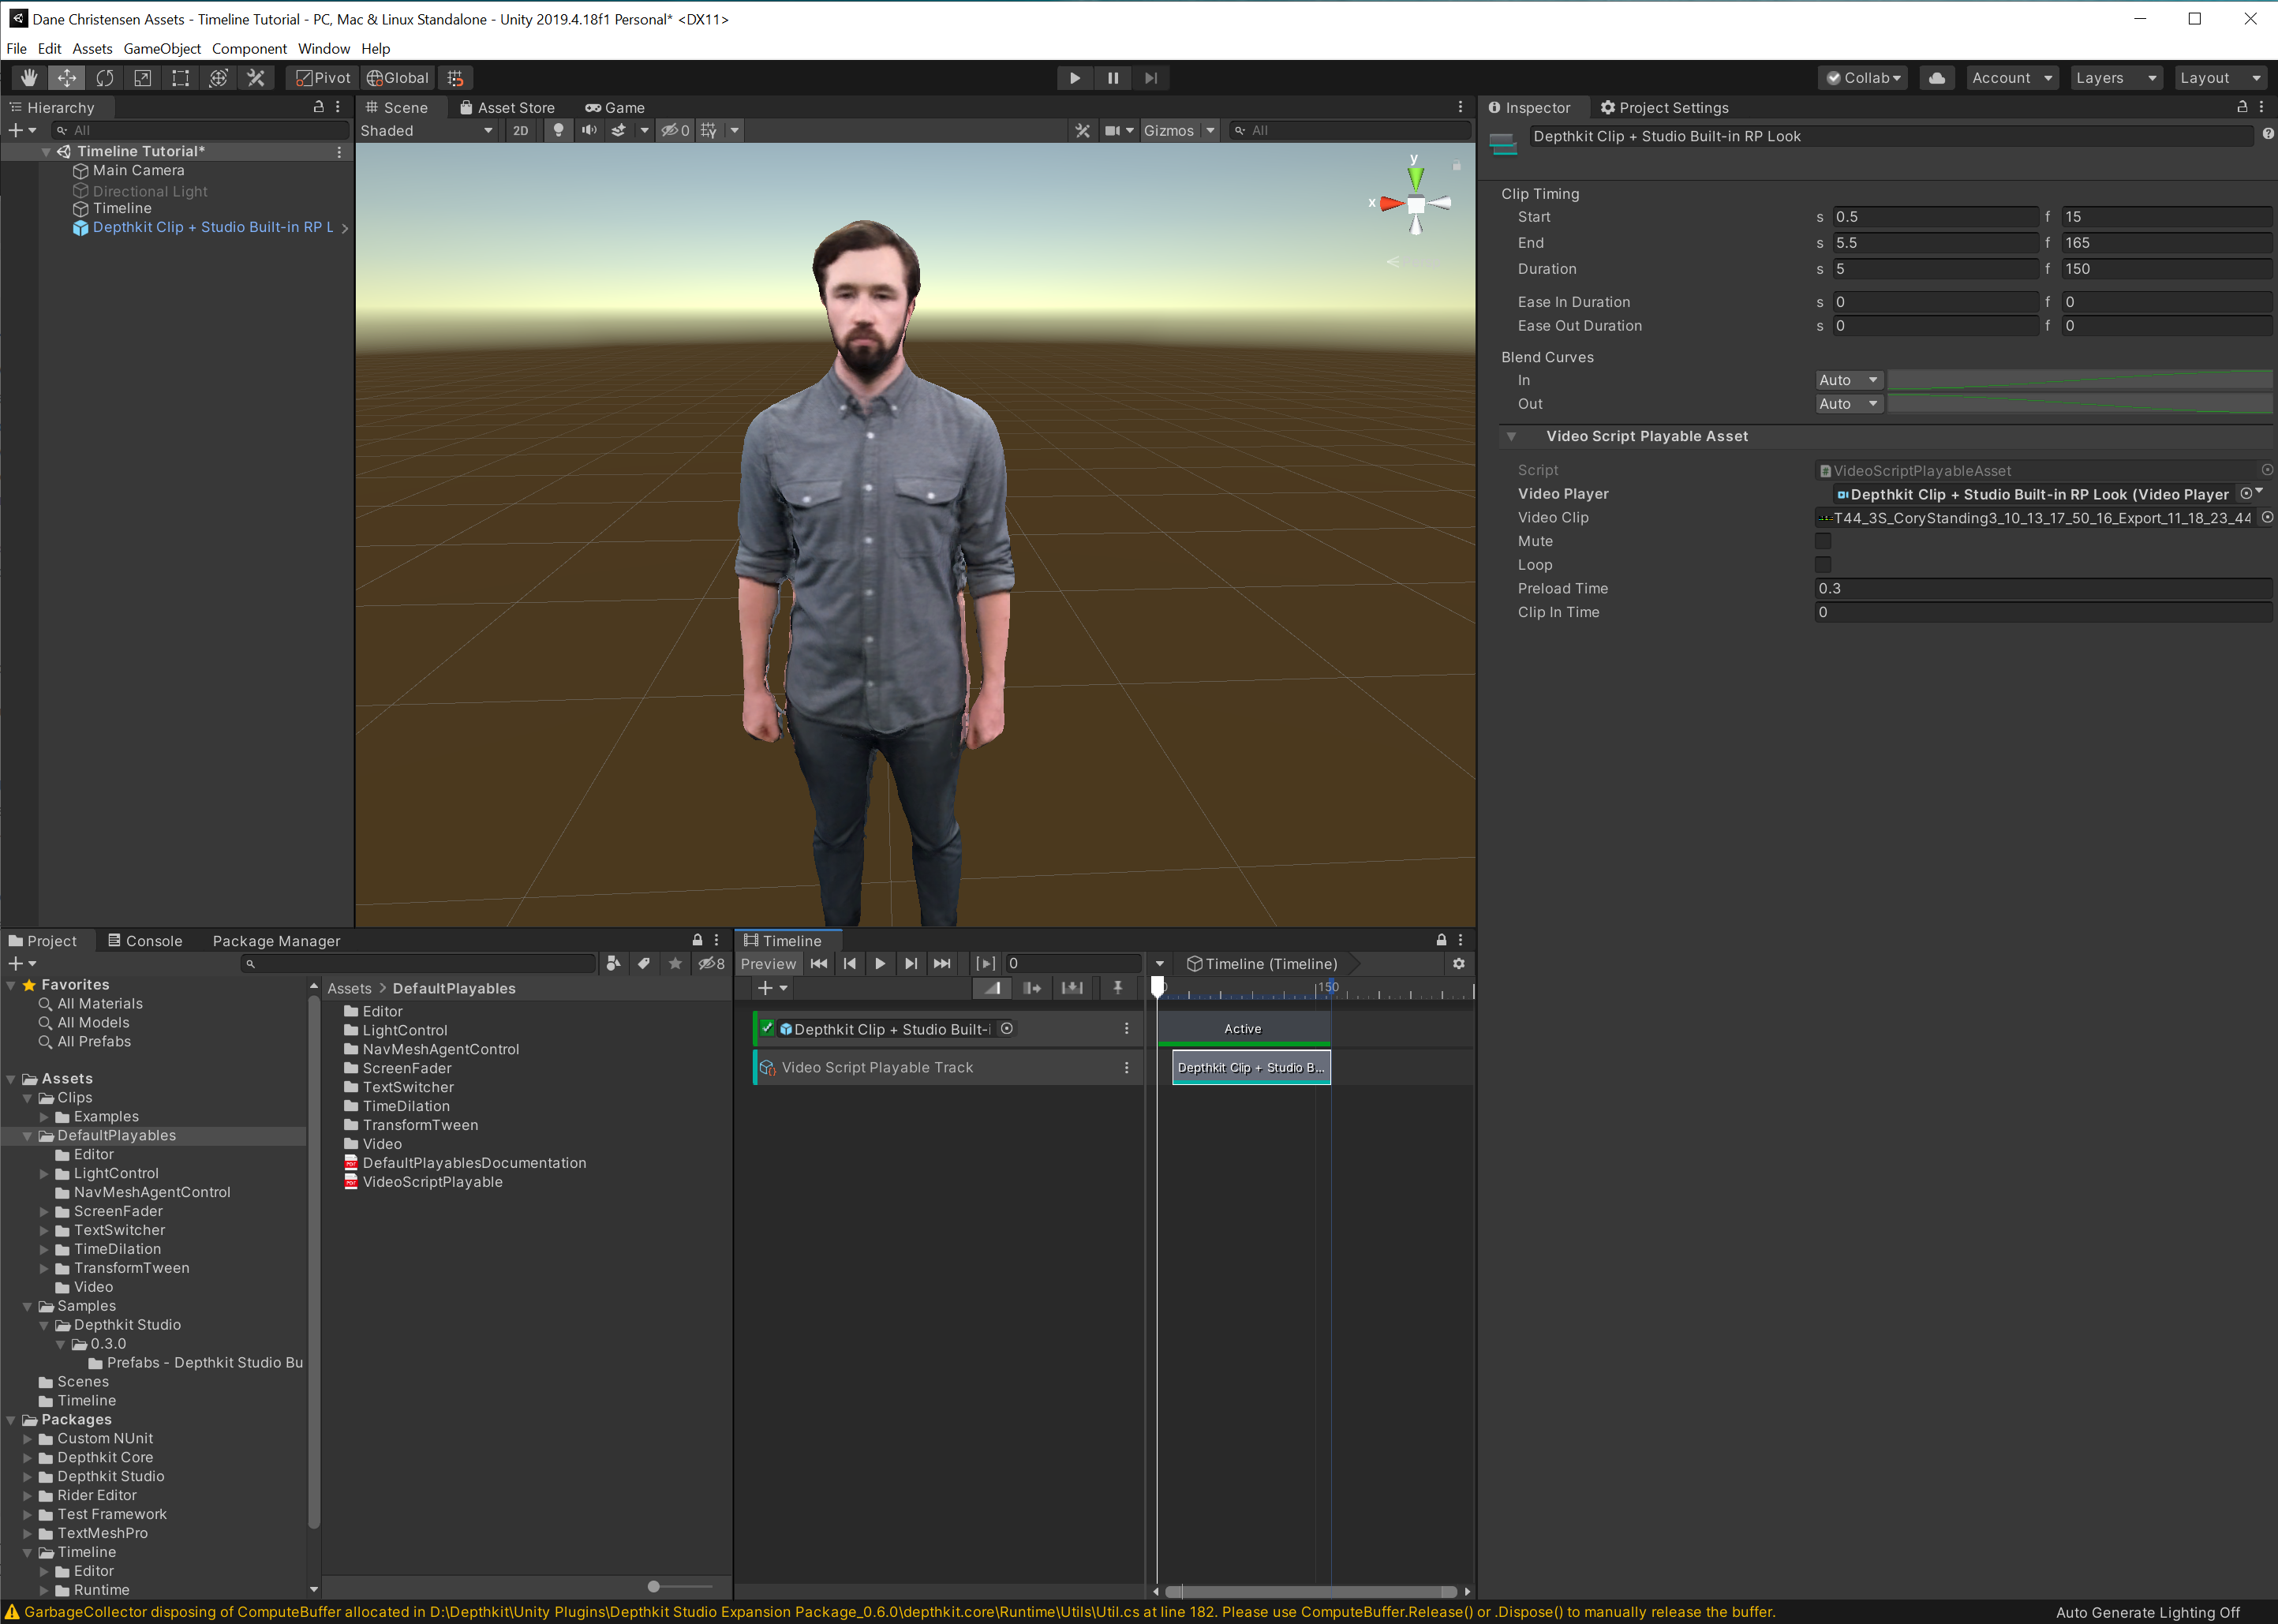The width and height of the screenshot is (2278, 1624).
Task: Toggle the 2D view button
Action: coord(520,130)
